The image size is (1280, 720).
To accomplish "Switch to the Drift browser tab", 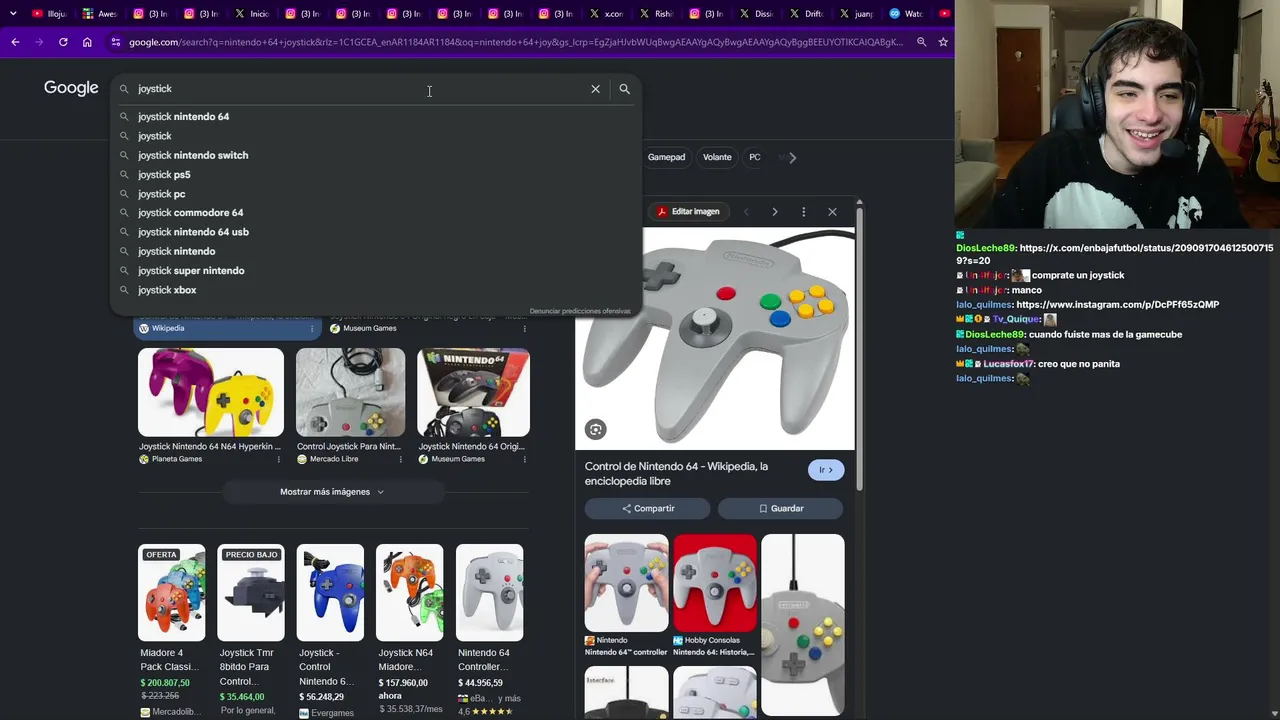I will [807, 14].
